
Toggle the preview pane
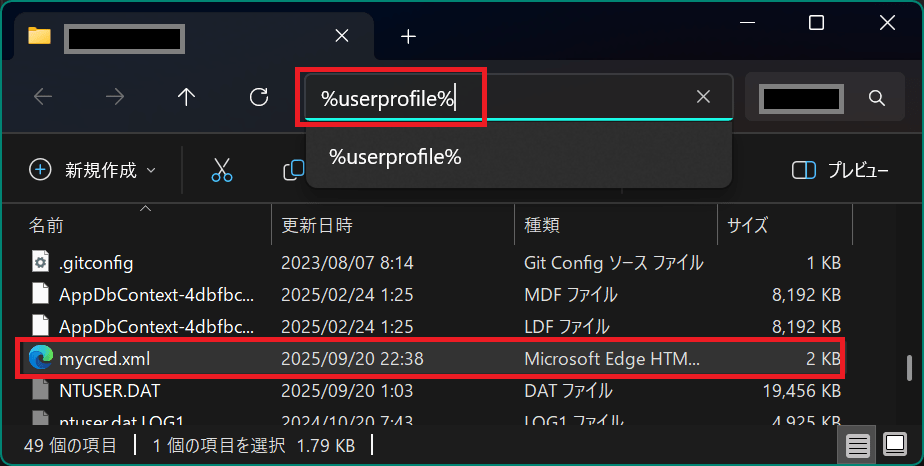point(840,170)
